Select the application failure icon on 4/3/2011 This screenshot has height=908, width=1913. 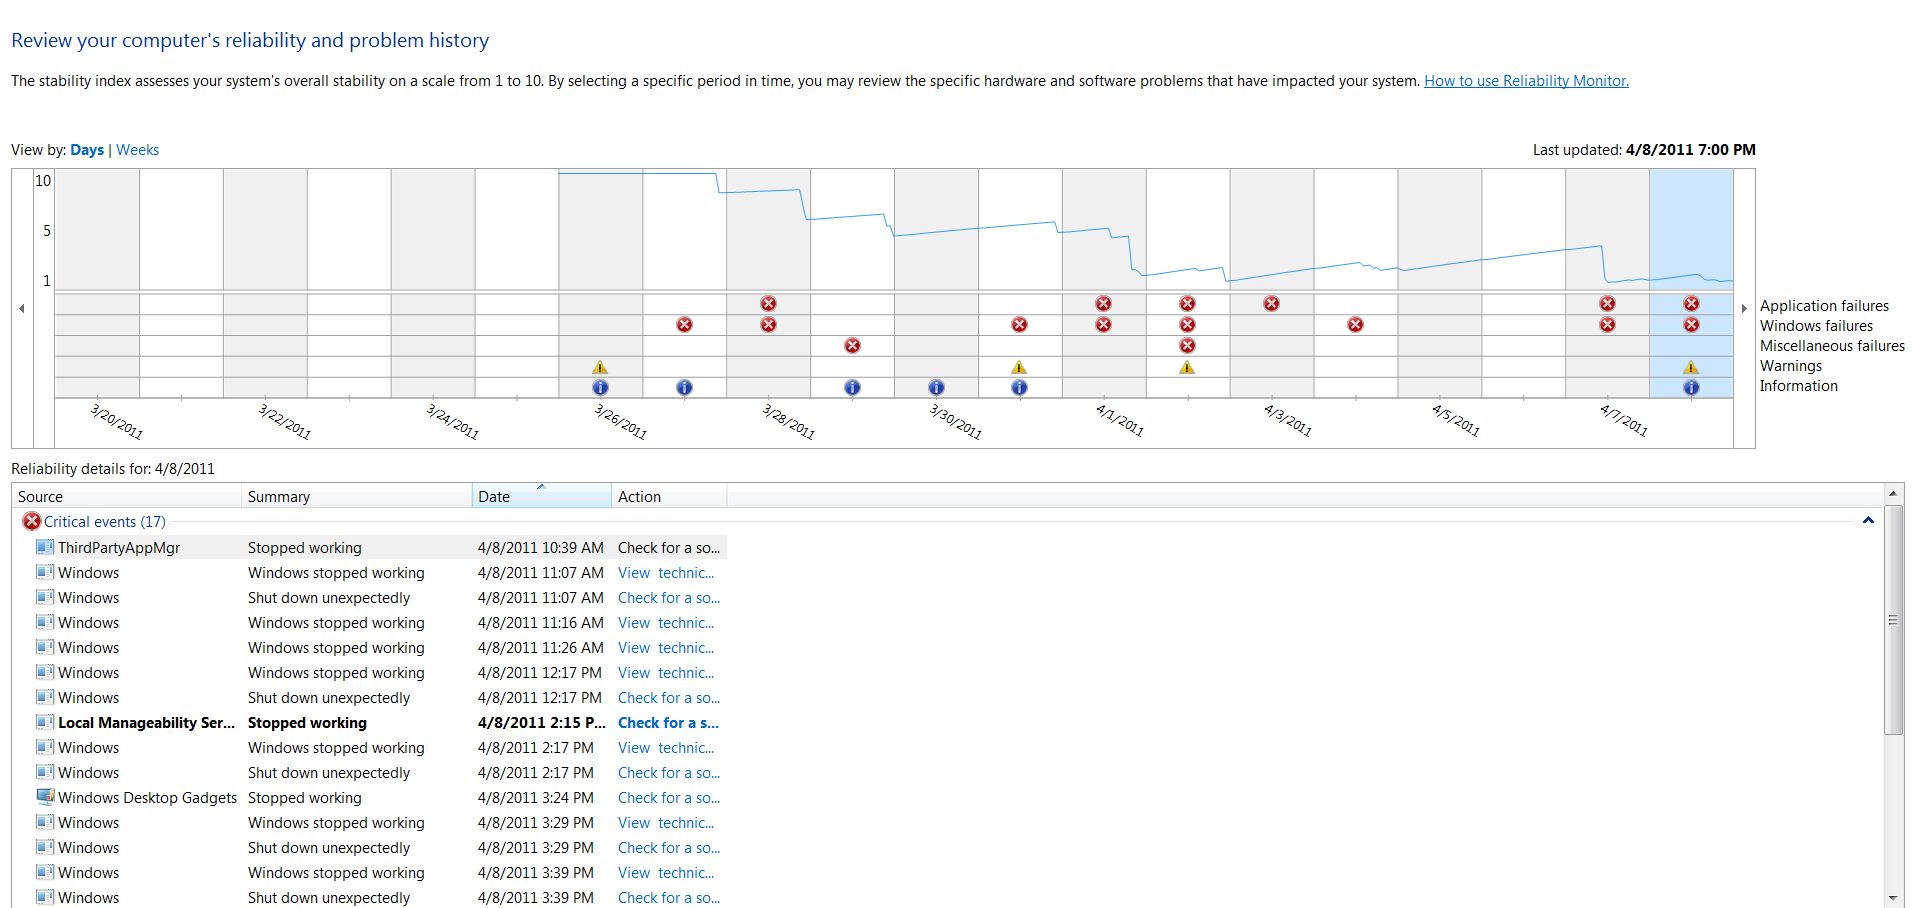[x=1271, y=303]
